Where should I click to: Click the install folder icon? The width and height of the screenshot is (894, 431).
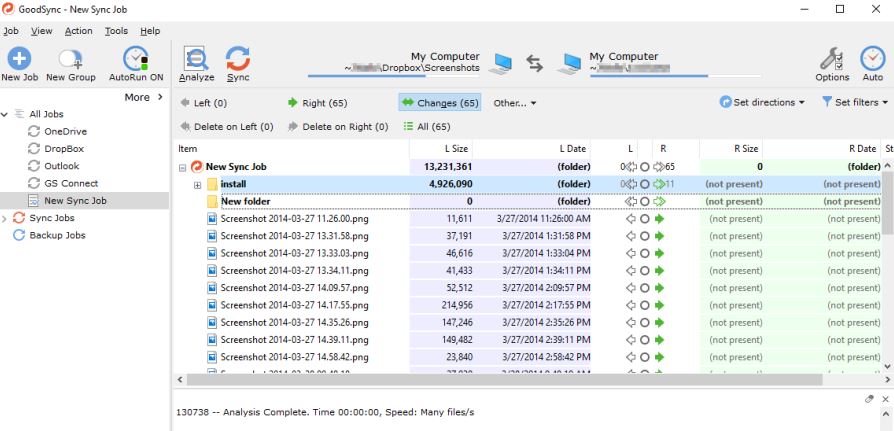click(213, 184)
